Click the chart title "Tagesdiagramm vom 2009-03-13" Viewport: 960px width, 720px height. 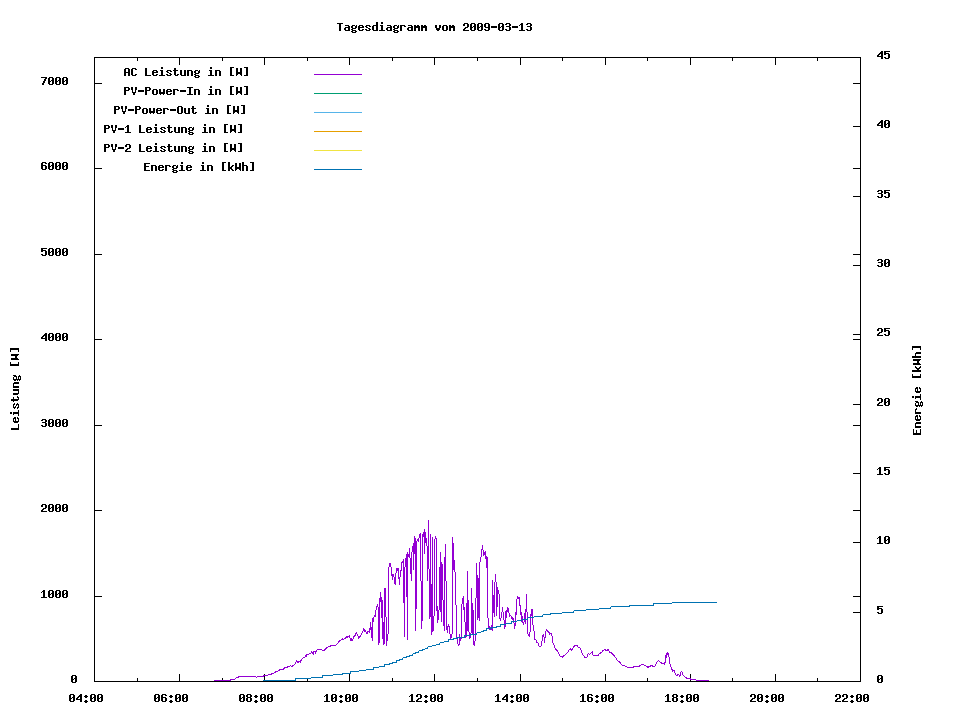434,27
